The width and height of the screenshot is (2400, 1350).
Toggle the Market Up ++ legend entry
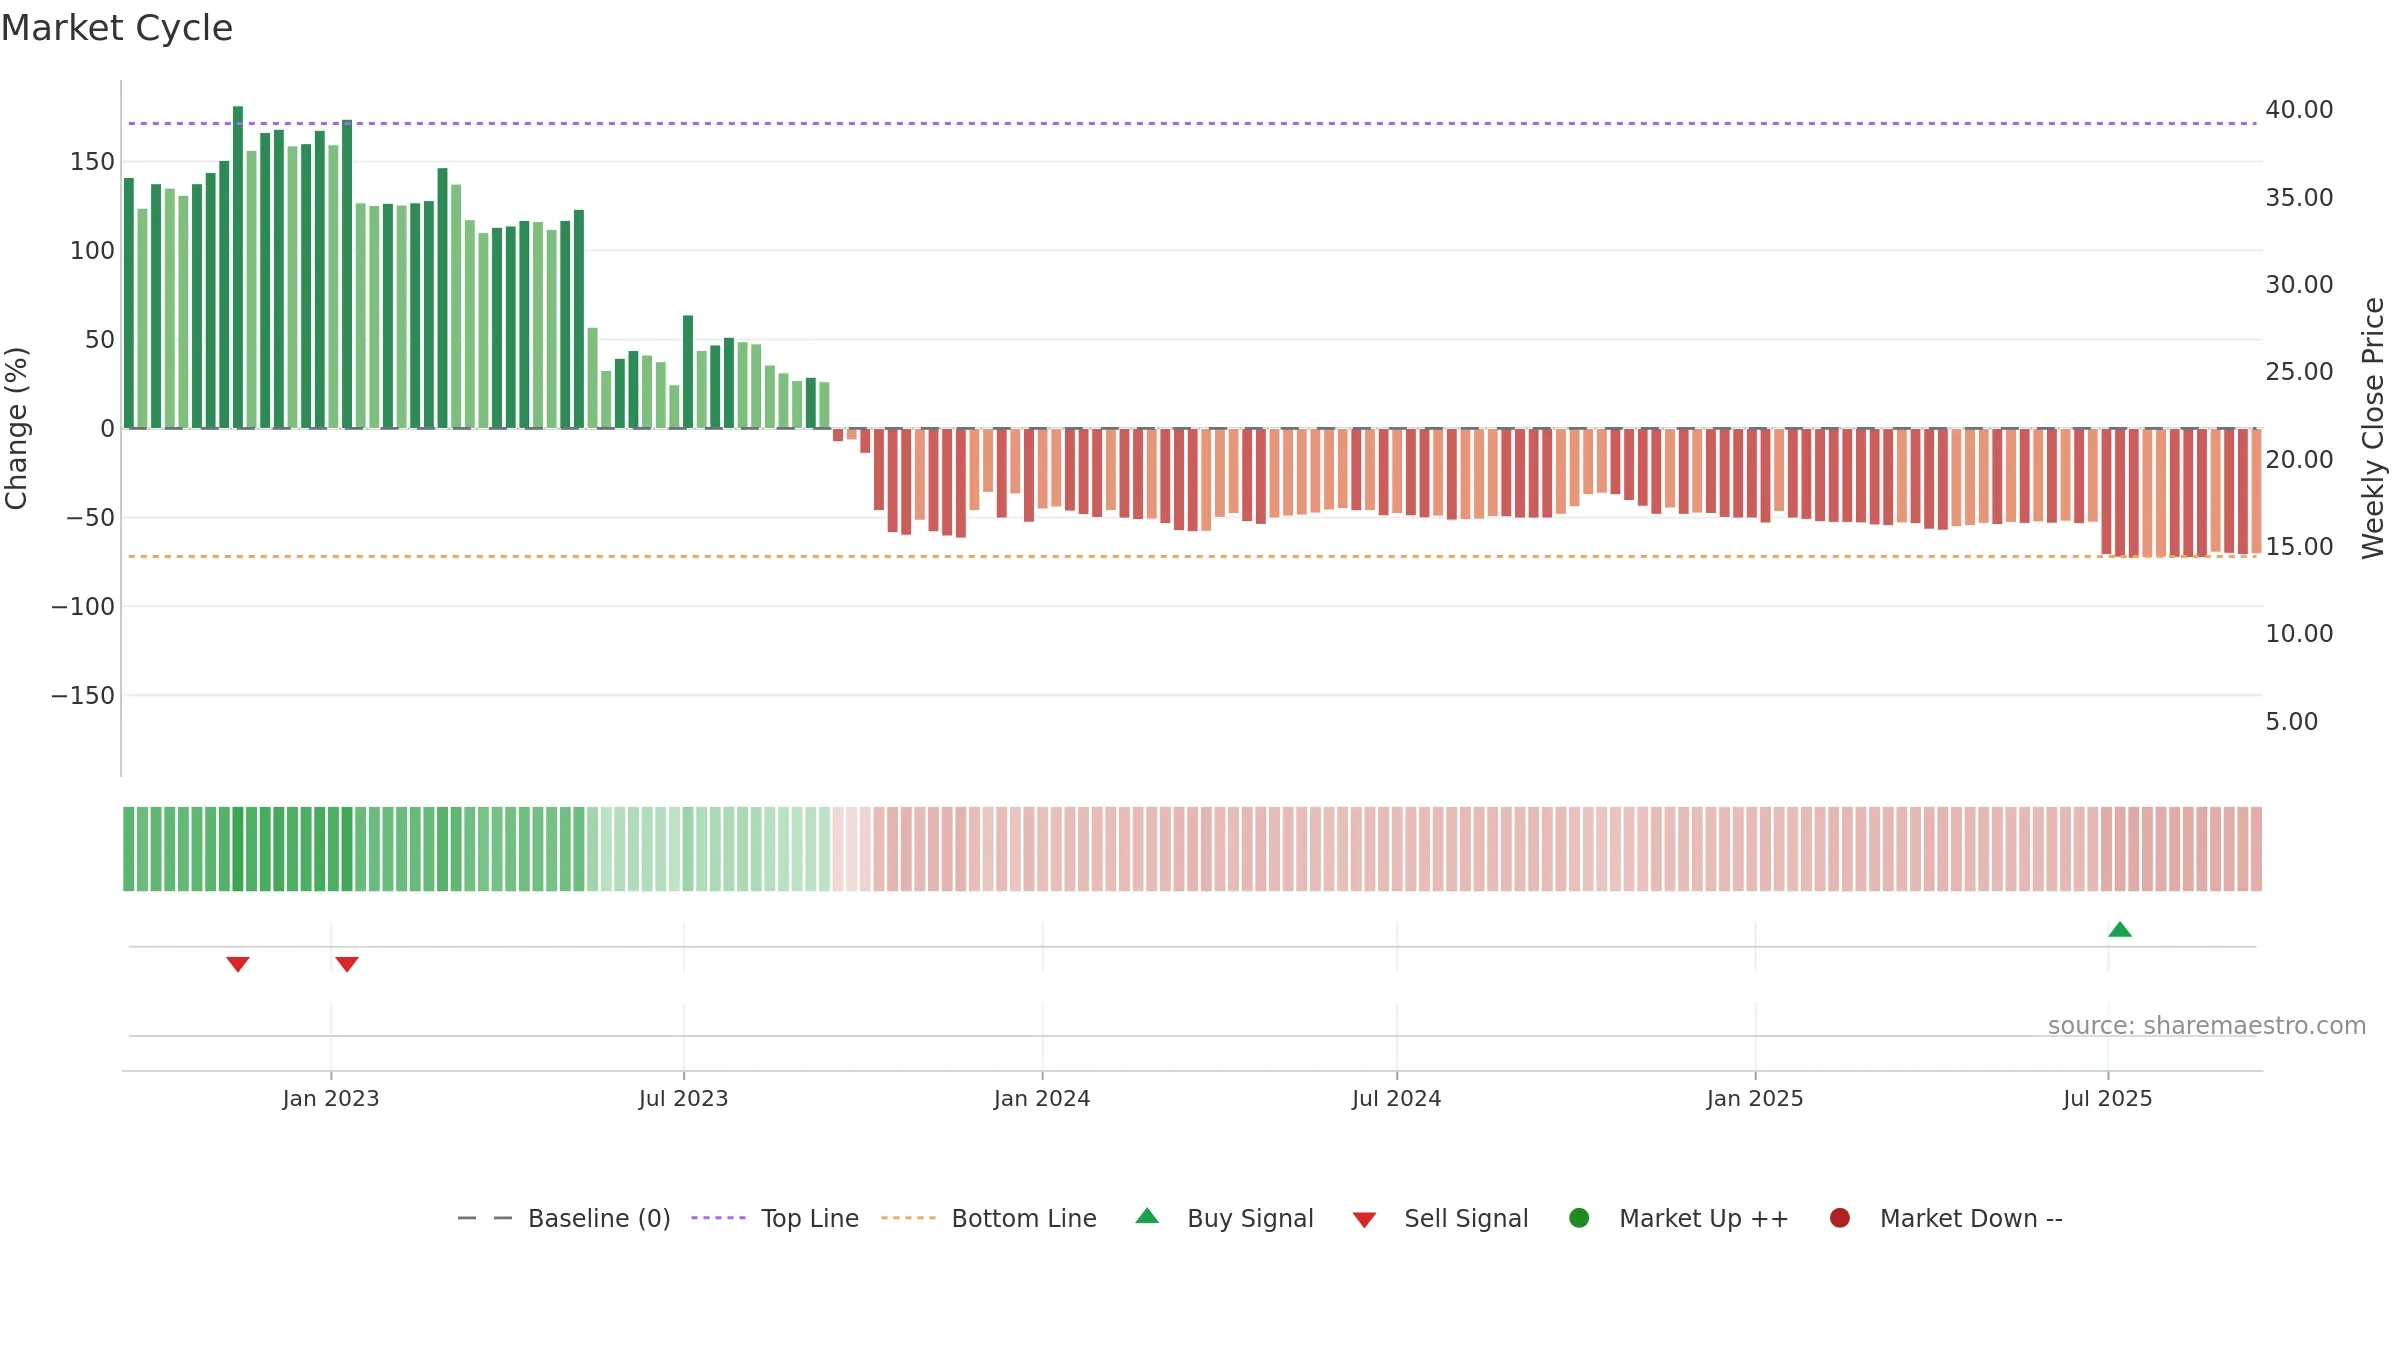(x=1679, y=1219)
